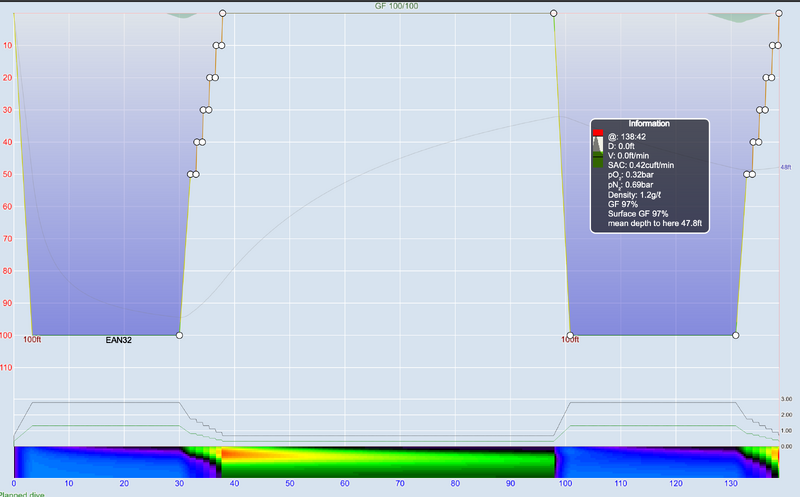
Task: Click the 2.00 pressure scale label
Action: click(786, 415)
